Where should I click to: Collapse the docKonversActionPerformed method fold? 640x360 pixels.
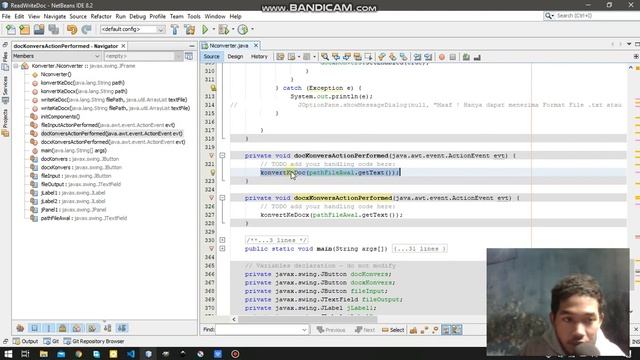pos(222,156)
